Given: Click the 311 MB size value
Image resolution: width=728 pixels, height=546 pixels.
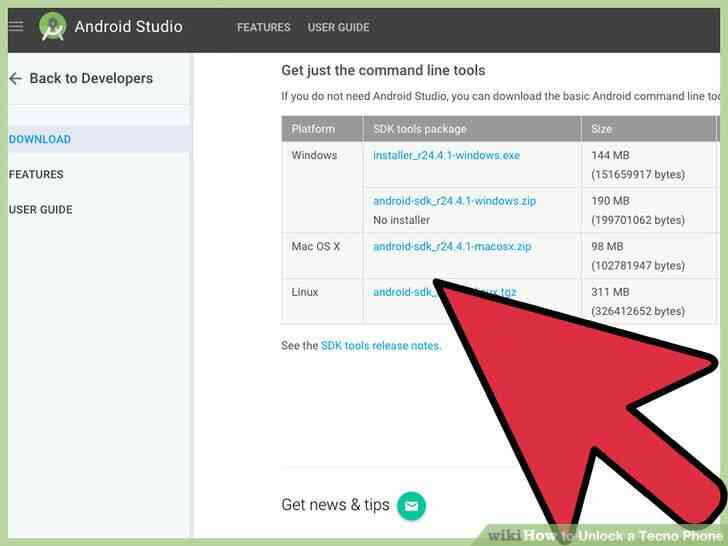Looking at the screenshot, I should [x=610, y=292].
